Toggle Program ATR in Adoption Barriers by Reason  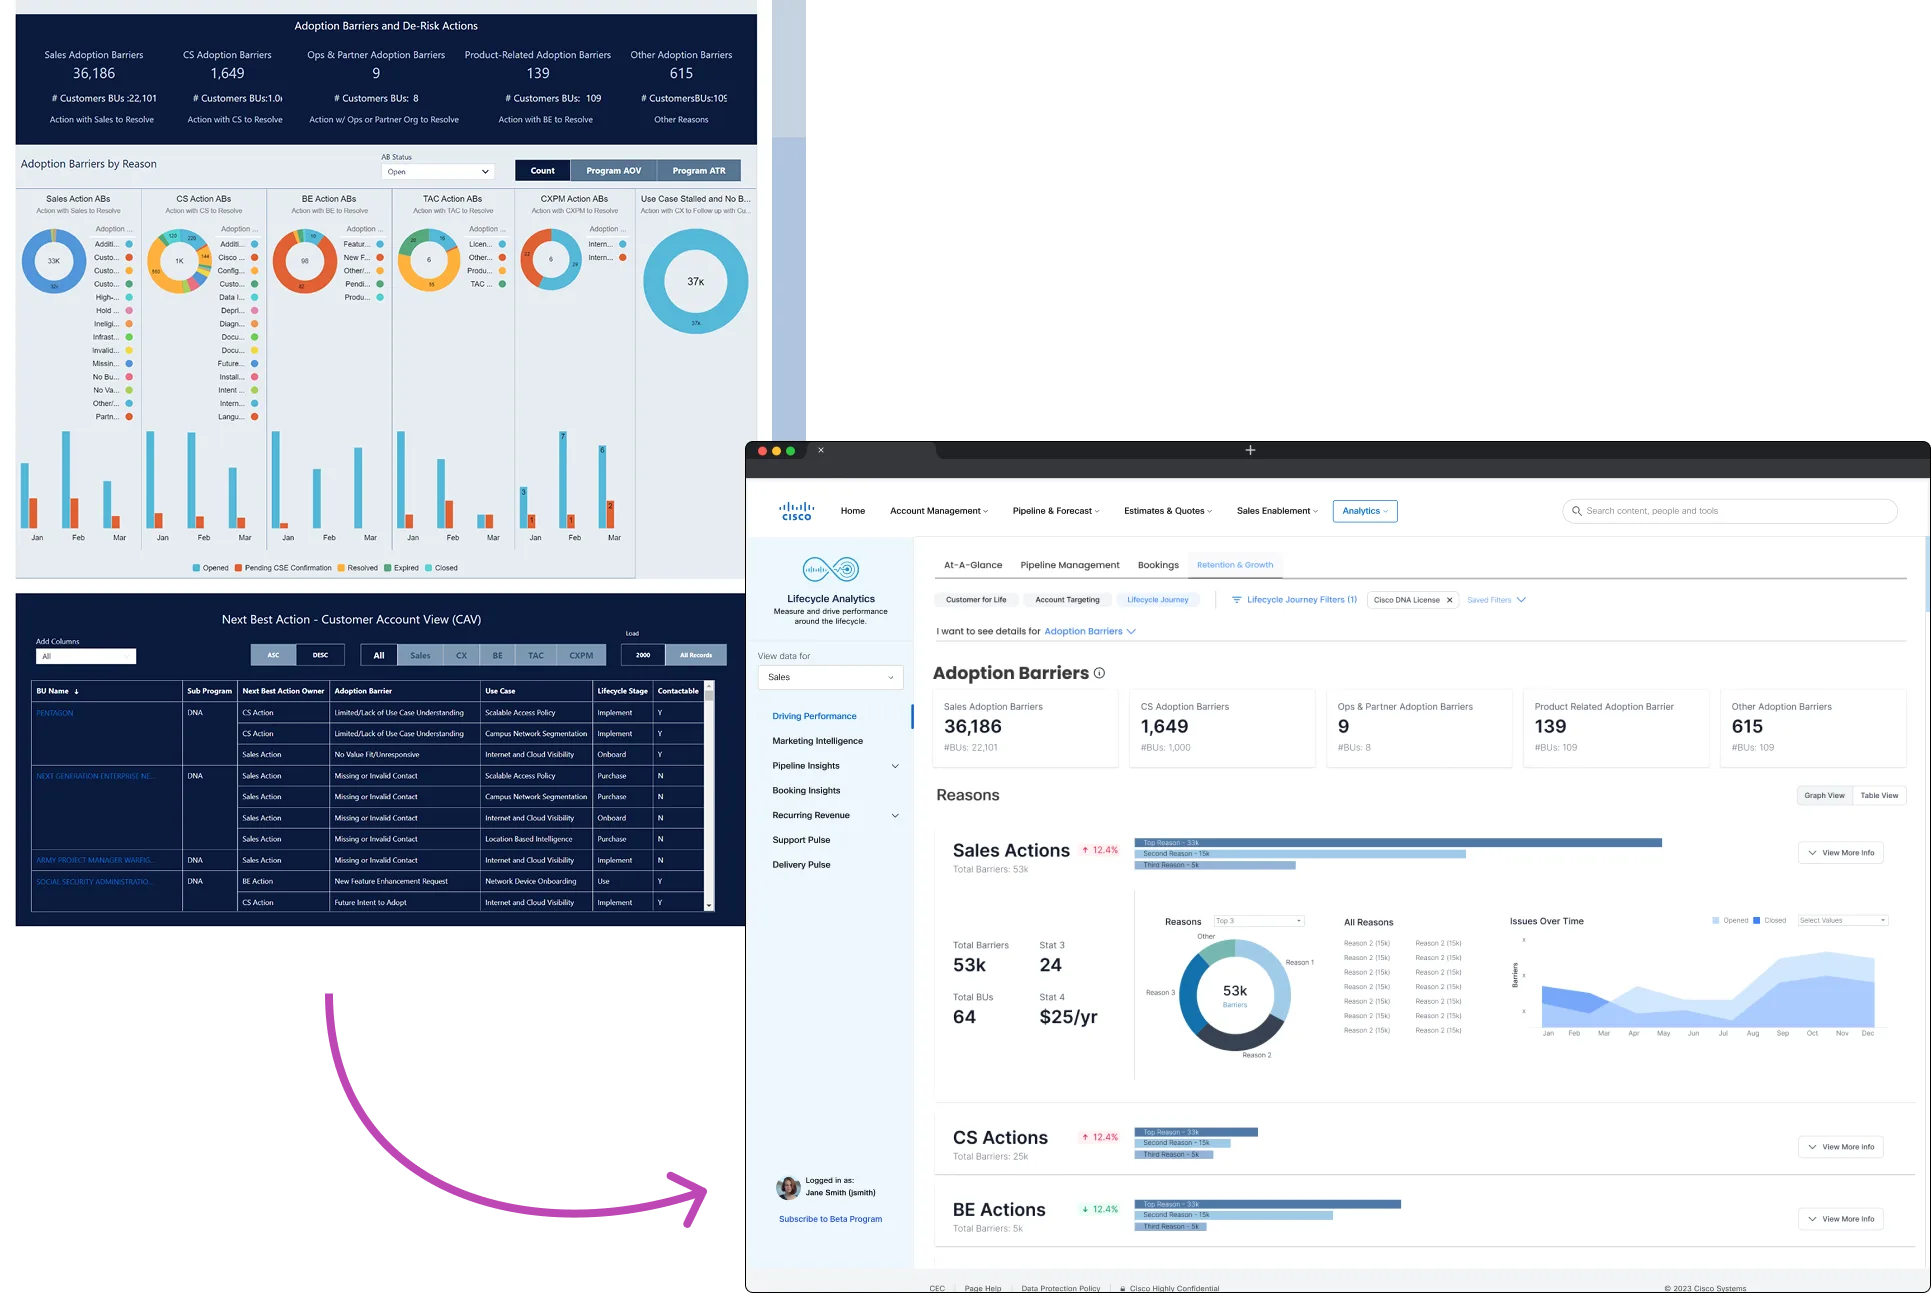pyautogui.click(x=699, y=171)
